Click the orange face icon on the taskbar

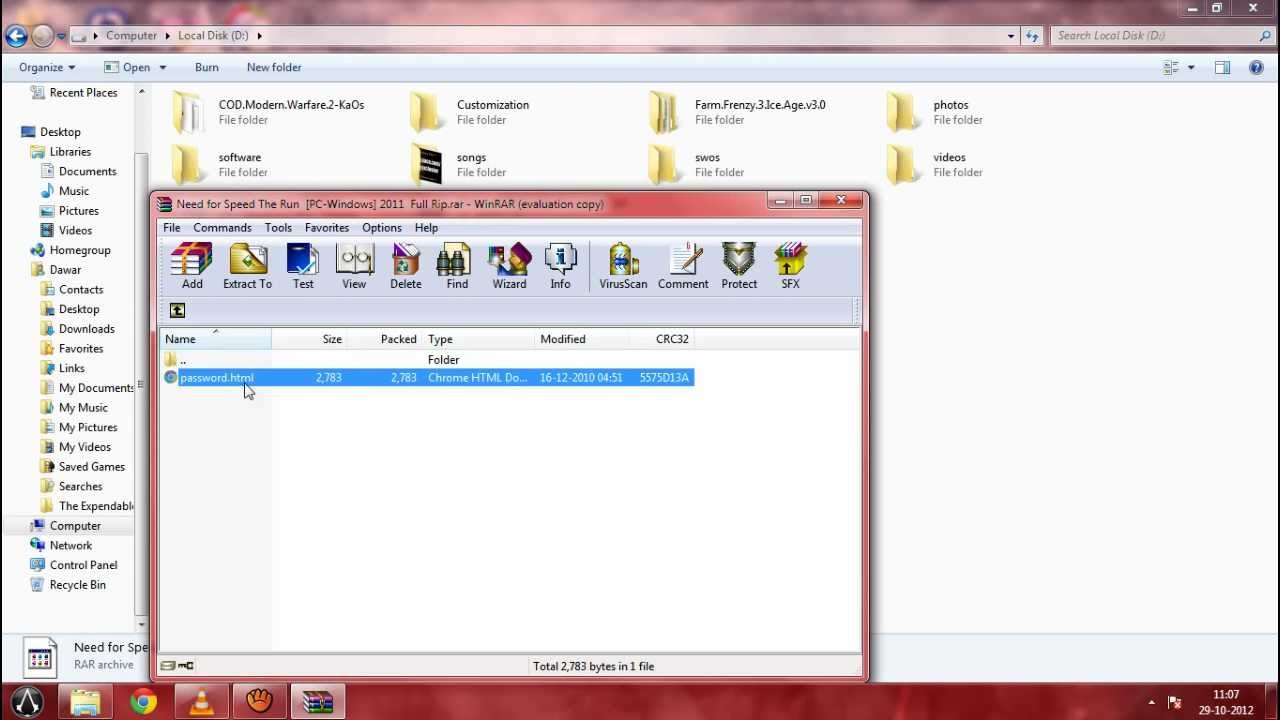click(260, 702)
